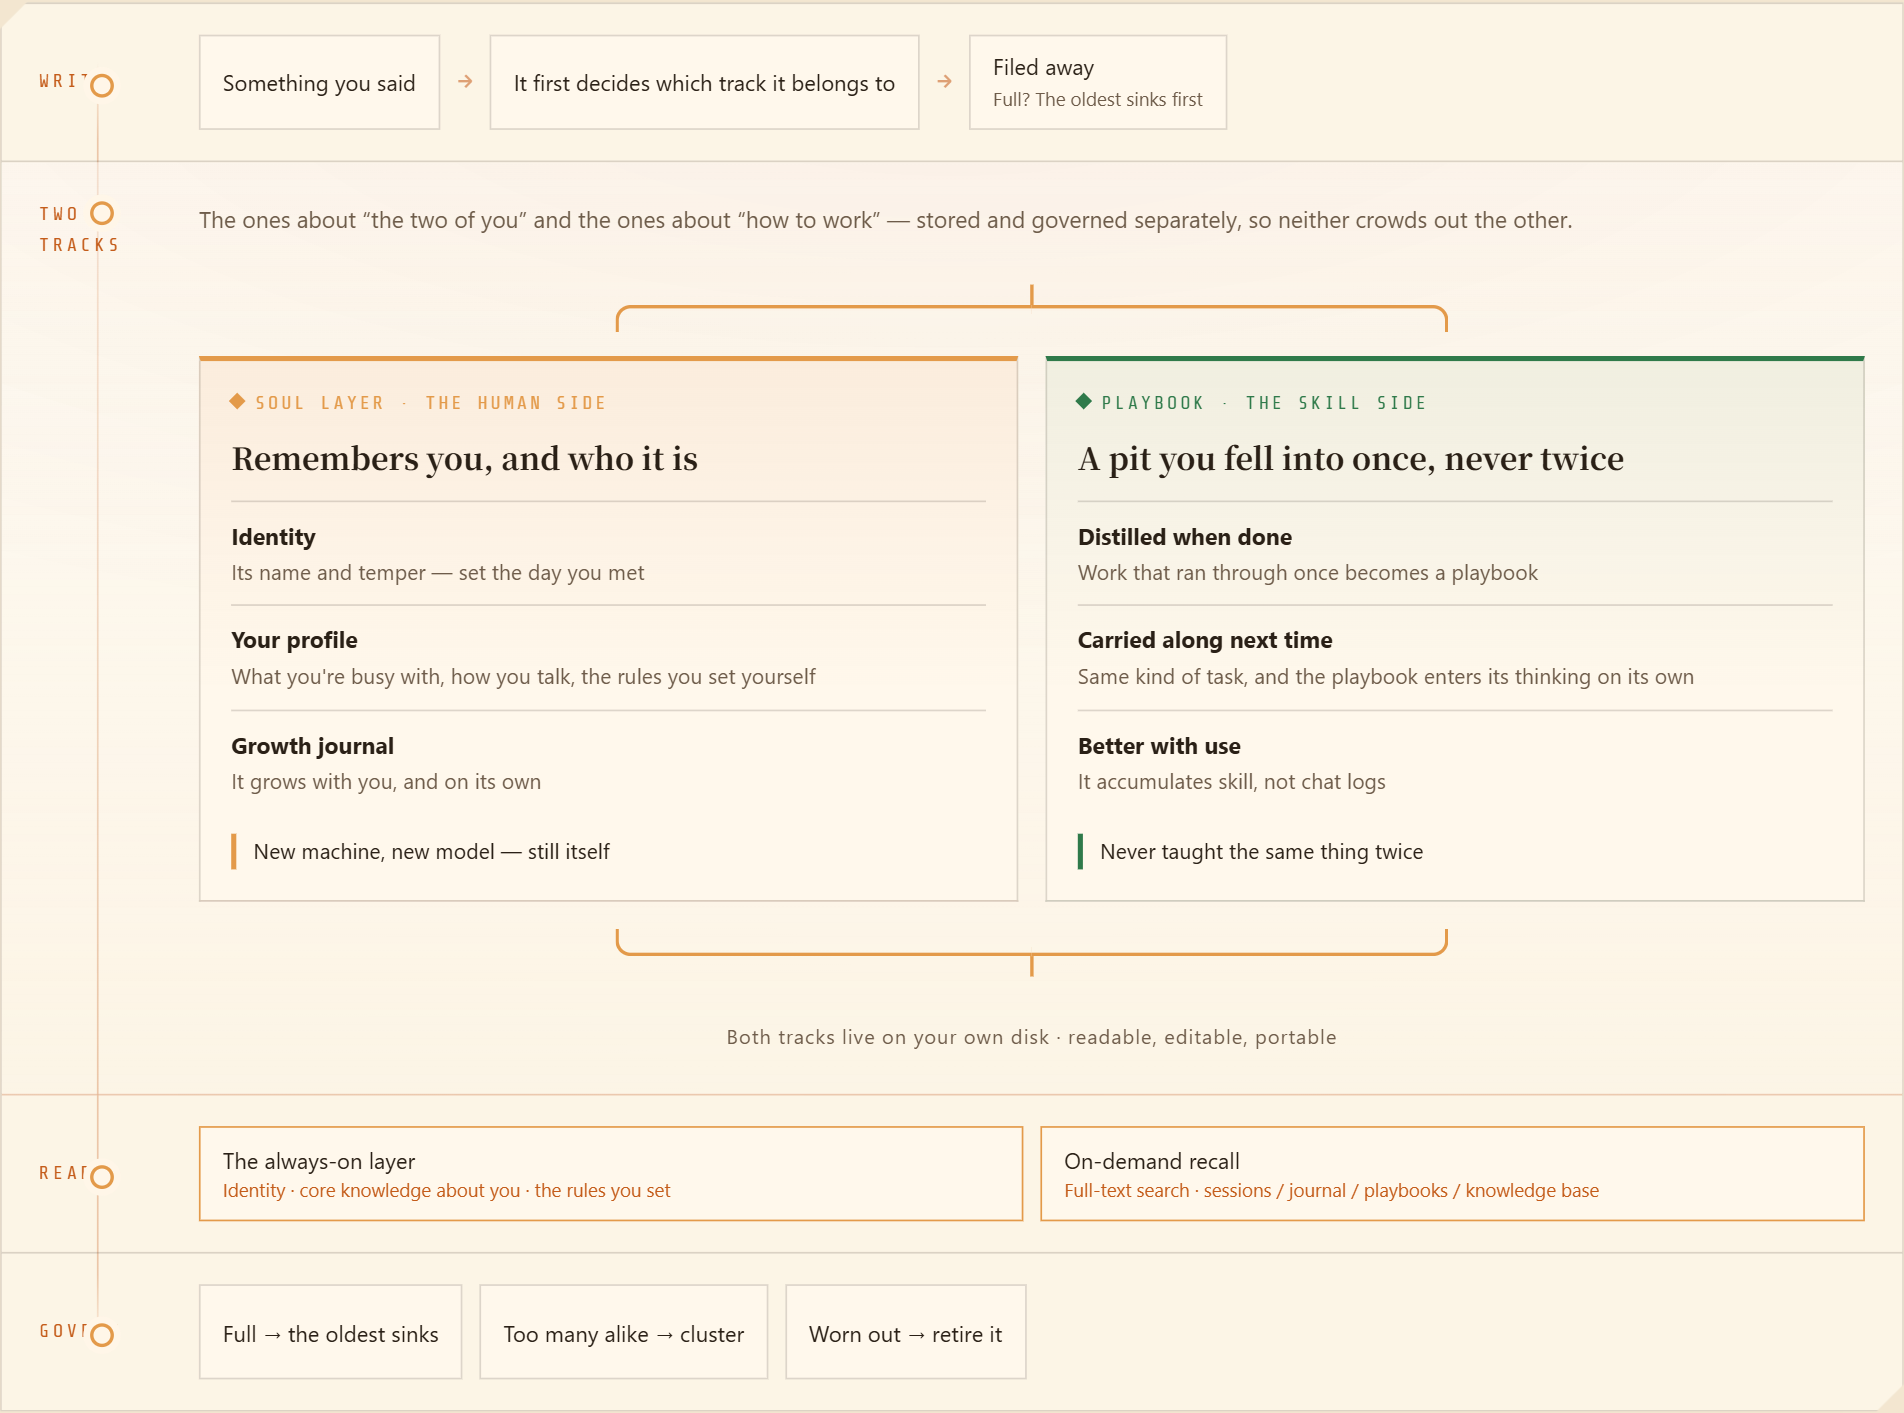
Task: Click the 'Something you said' card
Action: tap(319, 83)
